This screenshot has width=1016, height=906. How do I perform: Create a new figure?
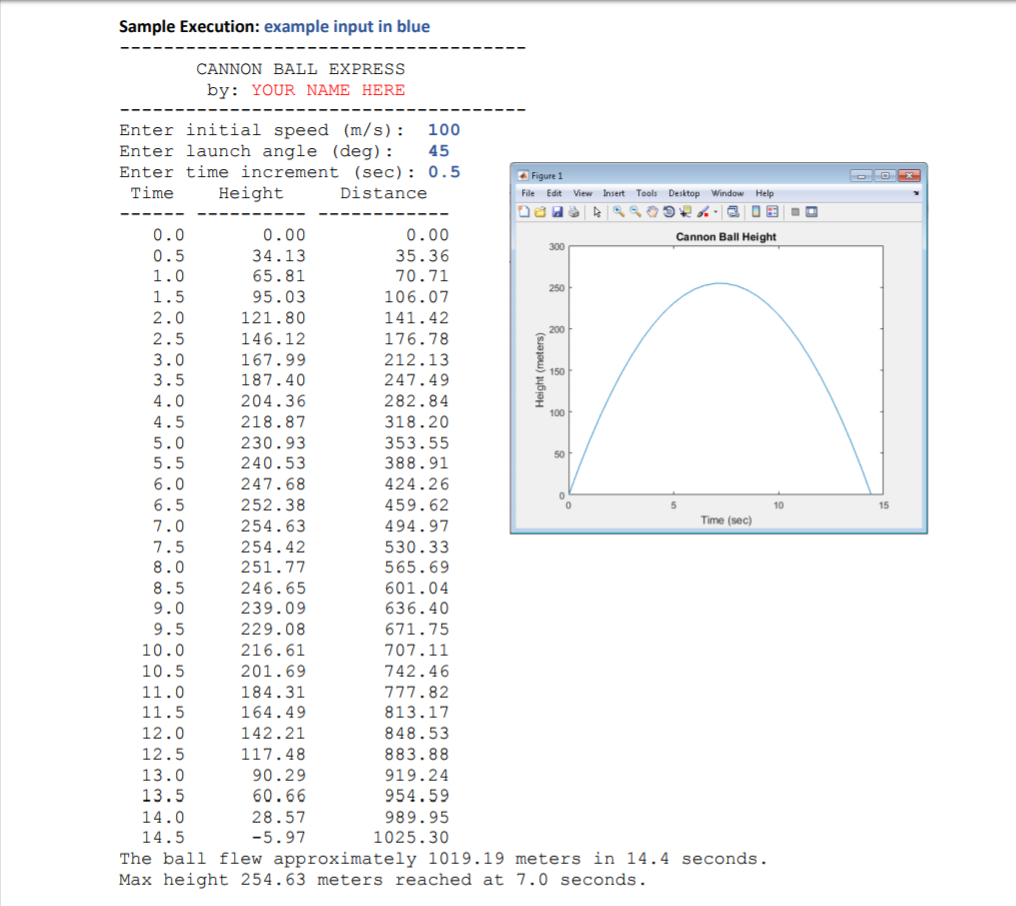(523, 211)
